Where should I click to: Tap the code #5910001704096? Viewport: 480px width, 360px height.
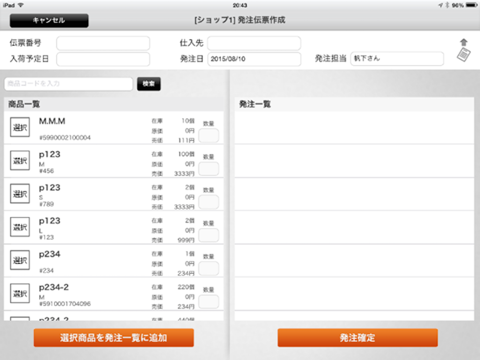tap(65, 304)
